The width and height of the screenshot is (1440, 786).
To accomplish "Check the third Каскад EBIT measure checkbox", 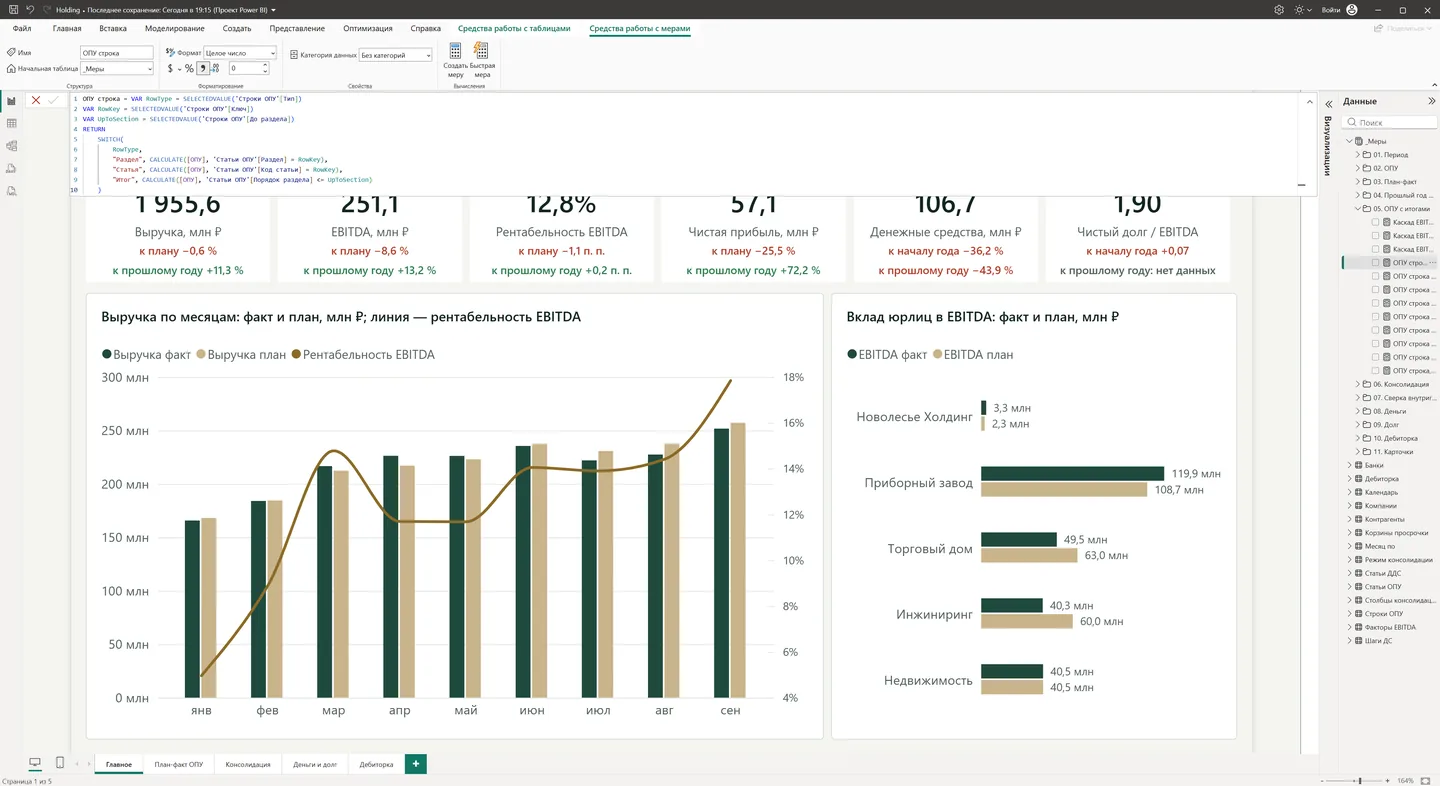I will tap(1376, 249).
